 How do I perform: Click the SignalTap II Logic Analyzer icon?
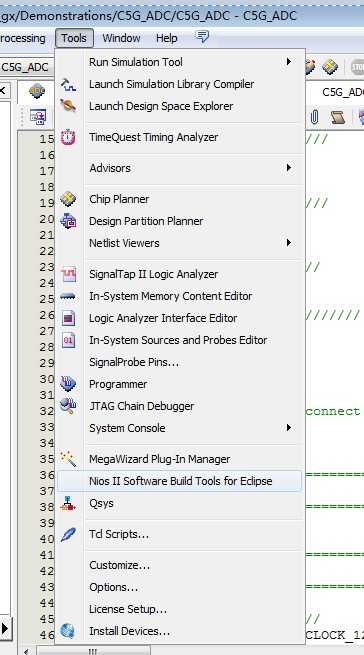click(x=68, y=274)
